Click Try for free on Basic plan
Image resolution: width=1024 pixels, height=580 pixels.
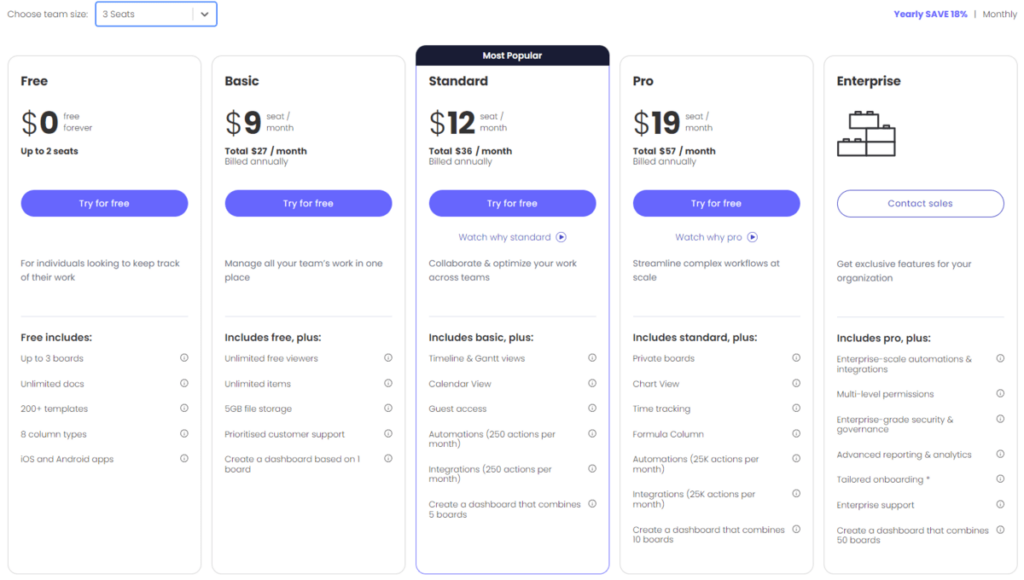[x=308, y=203]
